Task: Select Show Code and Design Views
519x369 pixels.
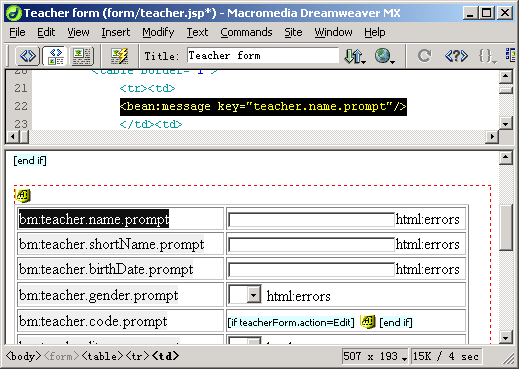Action: 56,55
